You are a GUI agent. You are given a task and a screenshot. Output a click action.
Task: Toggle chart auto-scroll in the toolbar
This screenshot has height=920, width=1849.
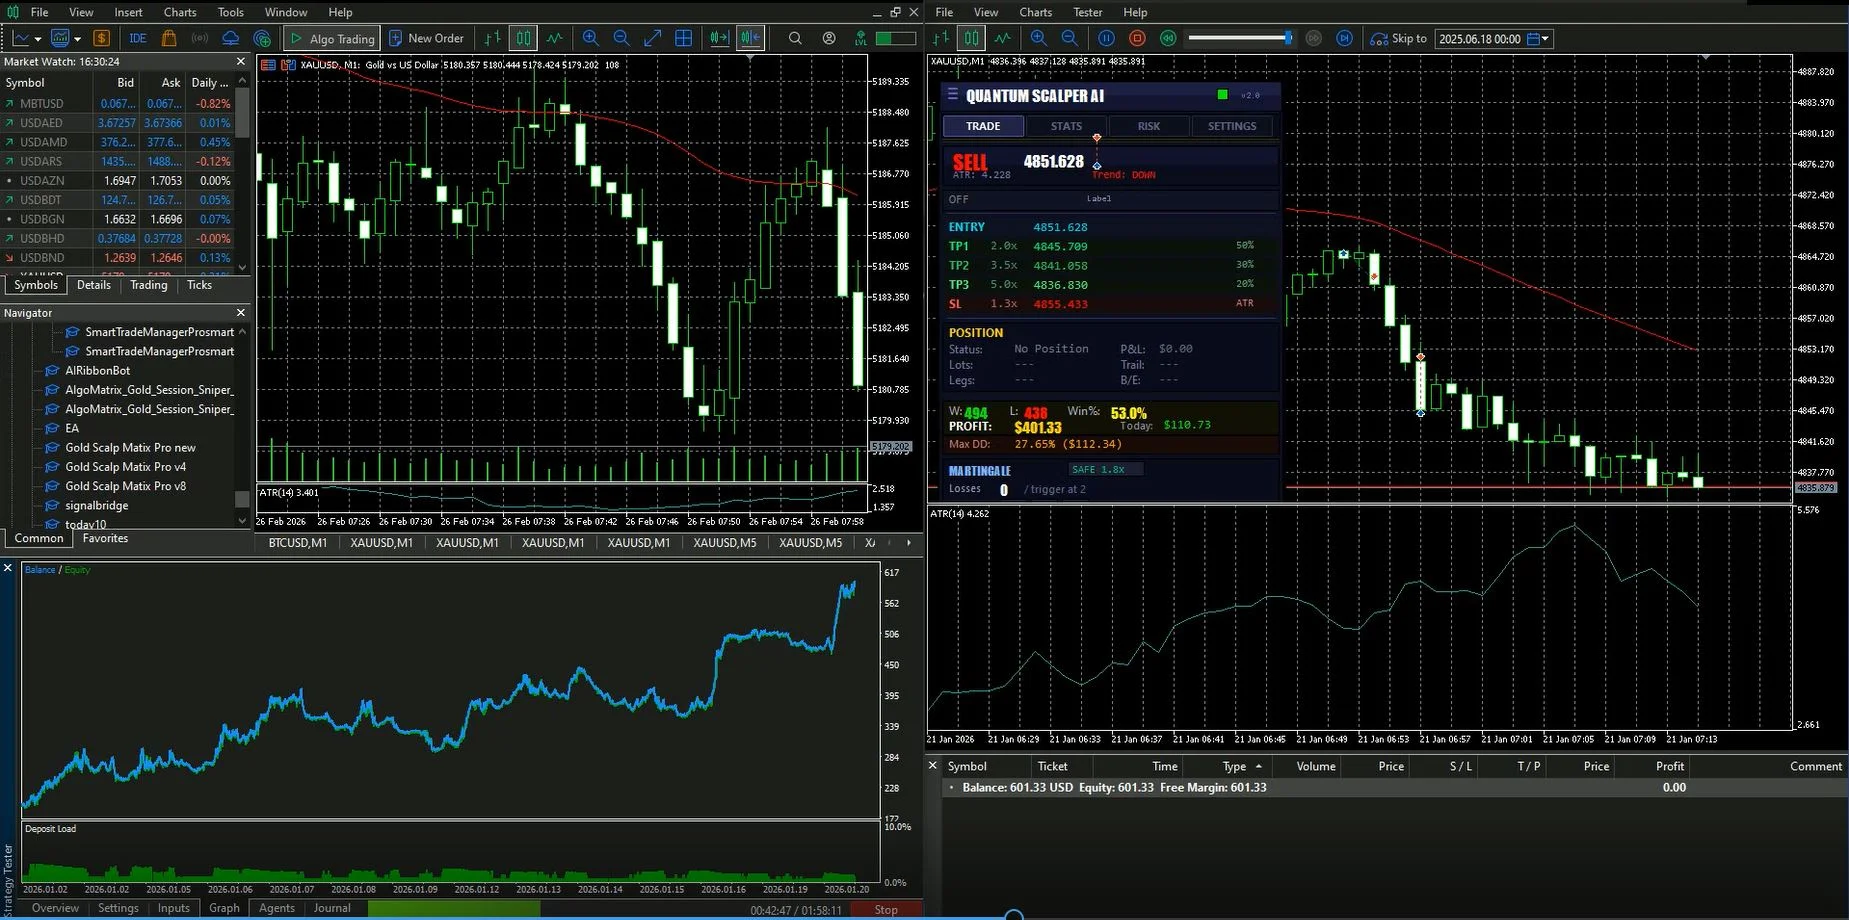(719, 38)
